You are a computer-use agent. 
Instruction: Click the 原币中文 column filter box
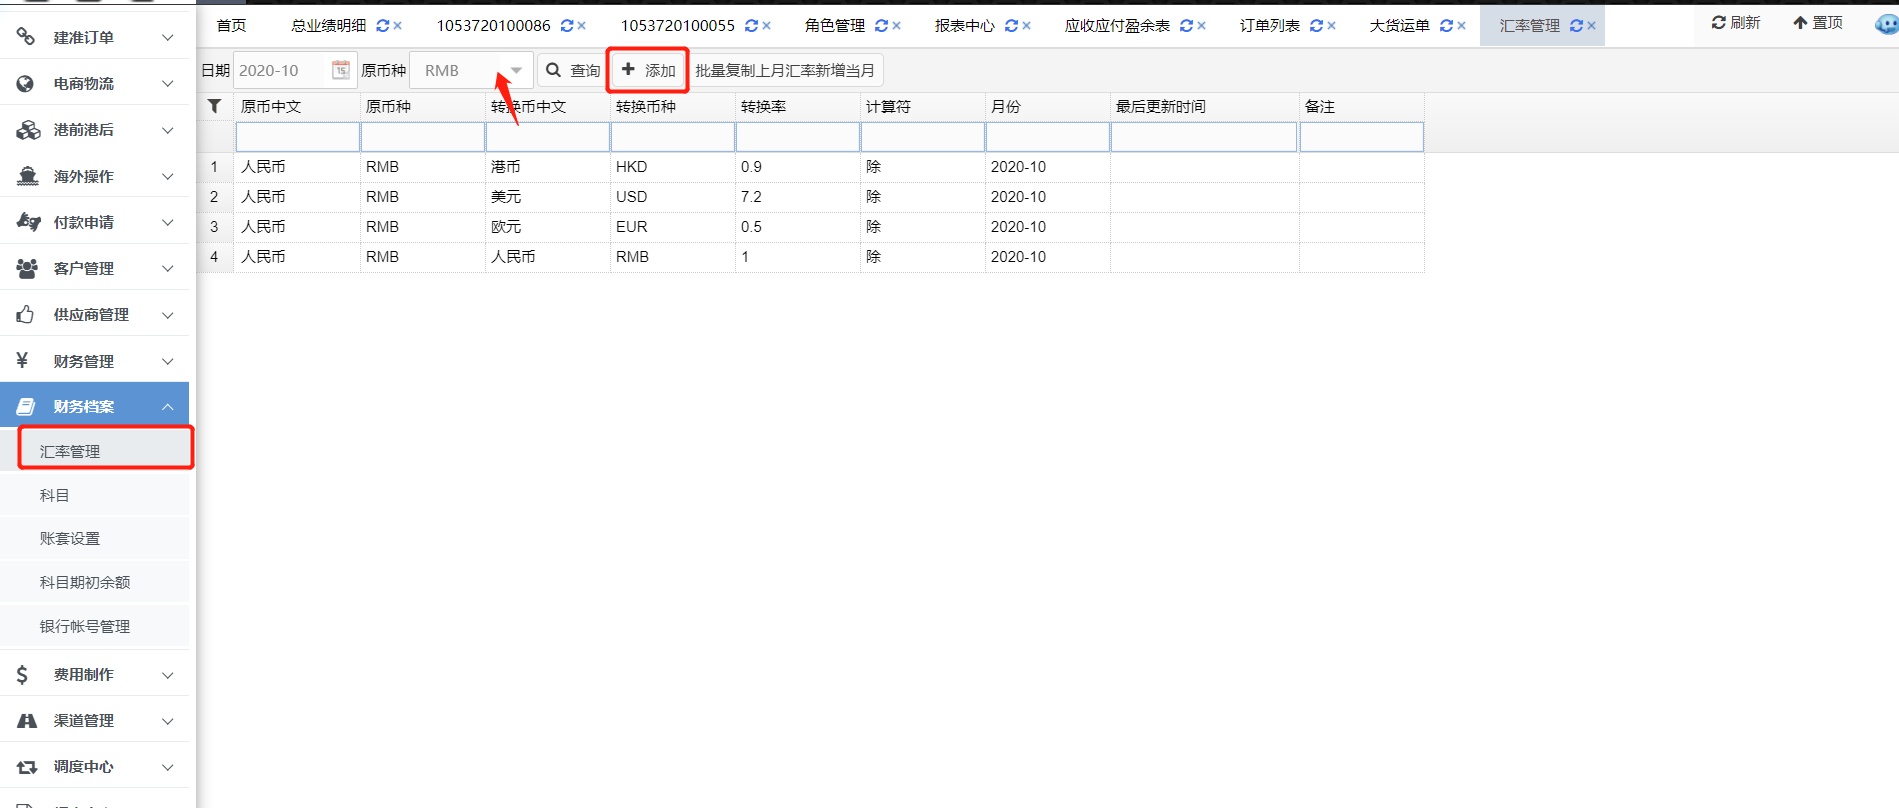click(297, 137)
